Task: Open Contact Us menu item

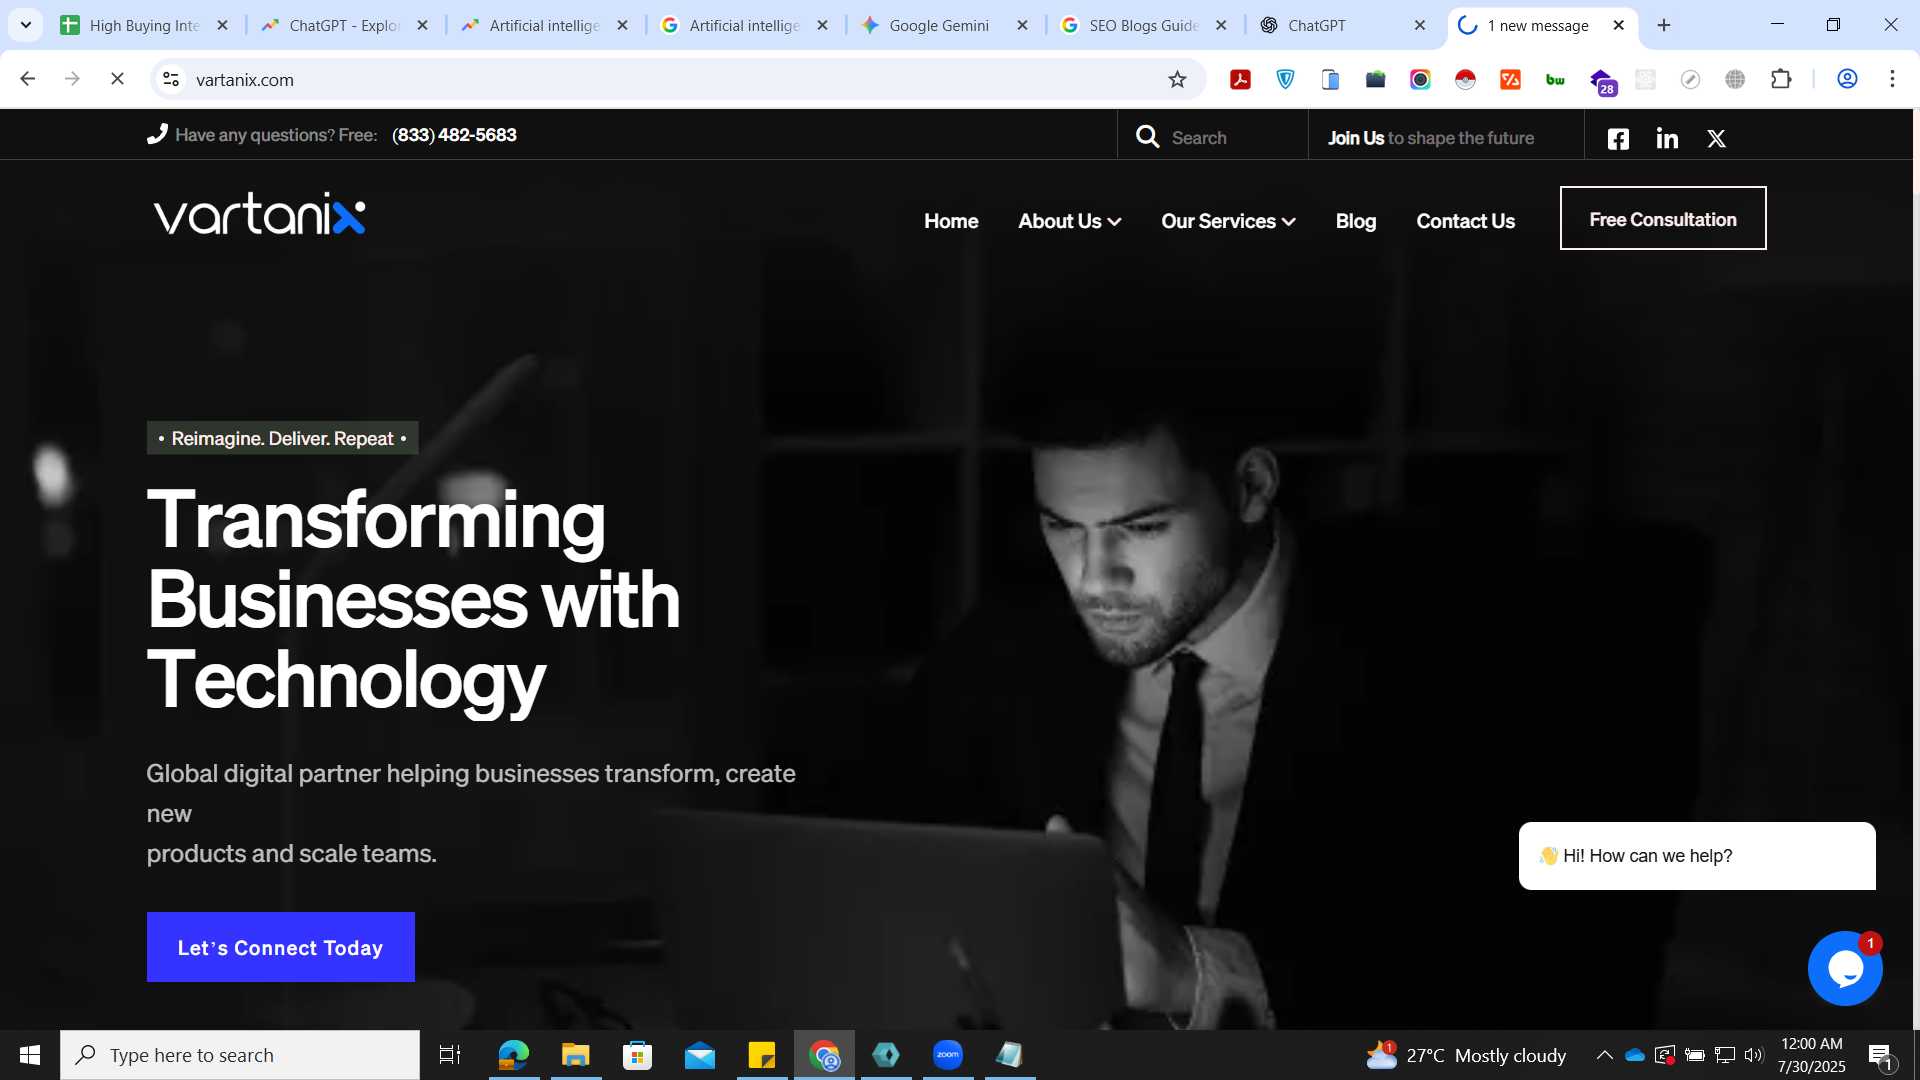Action: (x=1465, y=221)
